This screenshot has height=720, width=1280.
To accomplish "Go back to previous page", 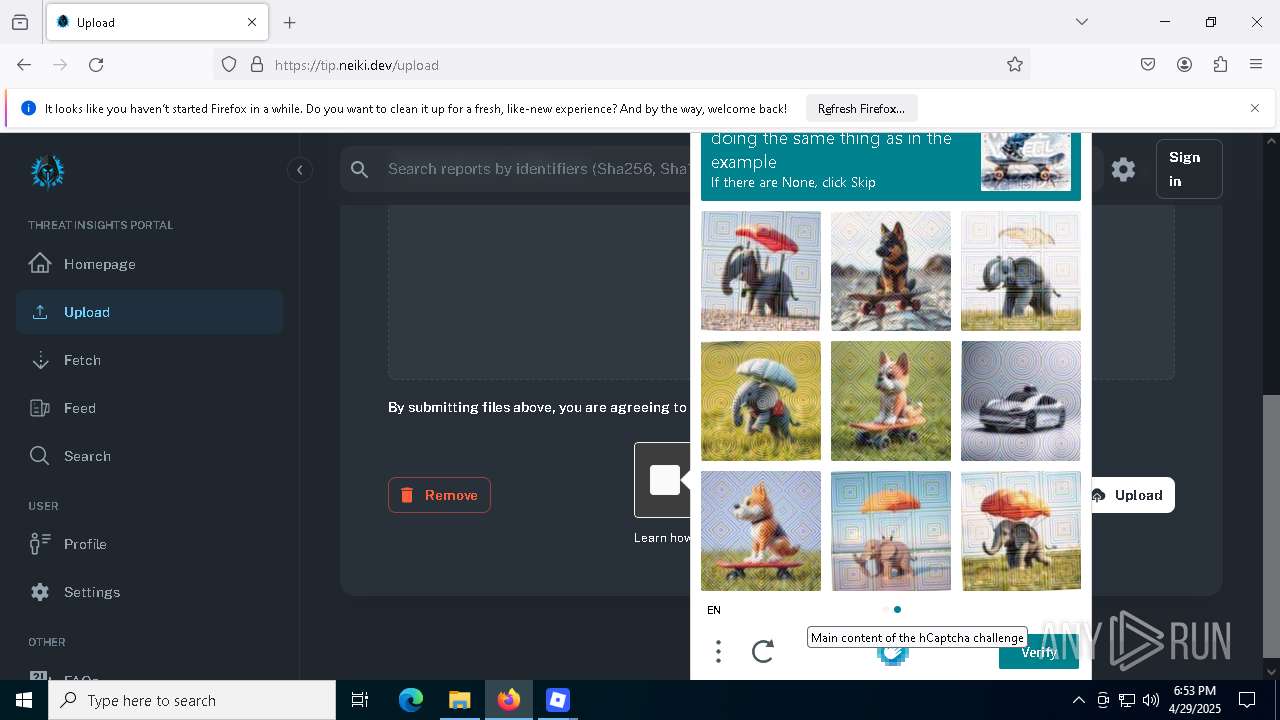I will 24,65.
